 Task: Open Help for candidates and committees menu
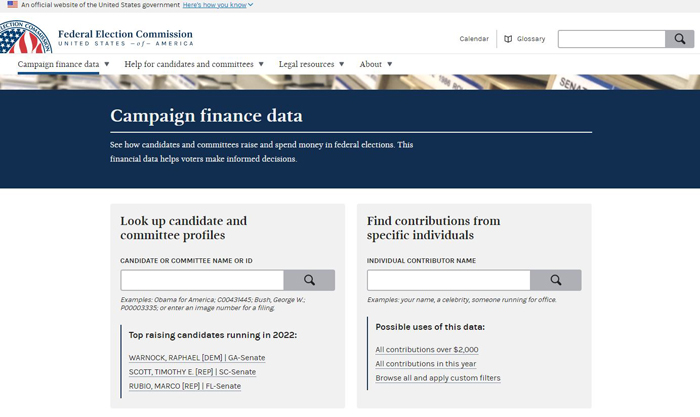pyautogui.click(x=189, y=64)
